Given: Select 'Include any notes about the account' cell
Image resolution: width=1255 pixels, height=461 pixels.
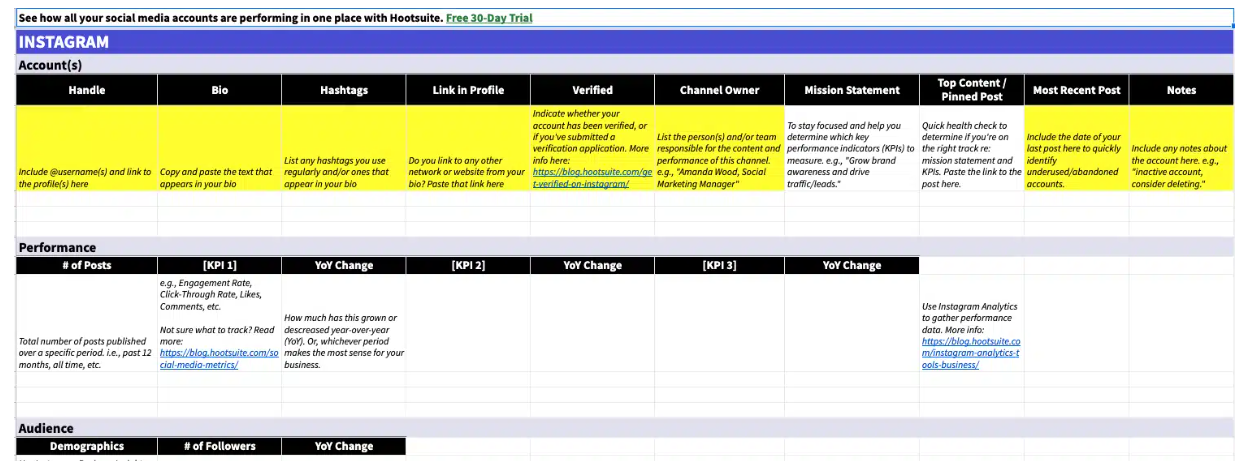Looking at the screenshot, I should [x=1181, y=149].
